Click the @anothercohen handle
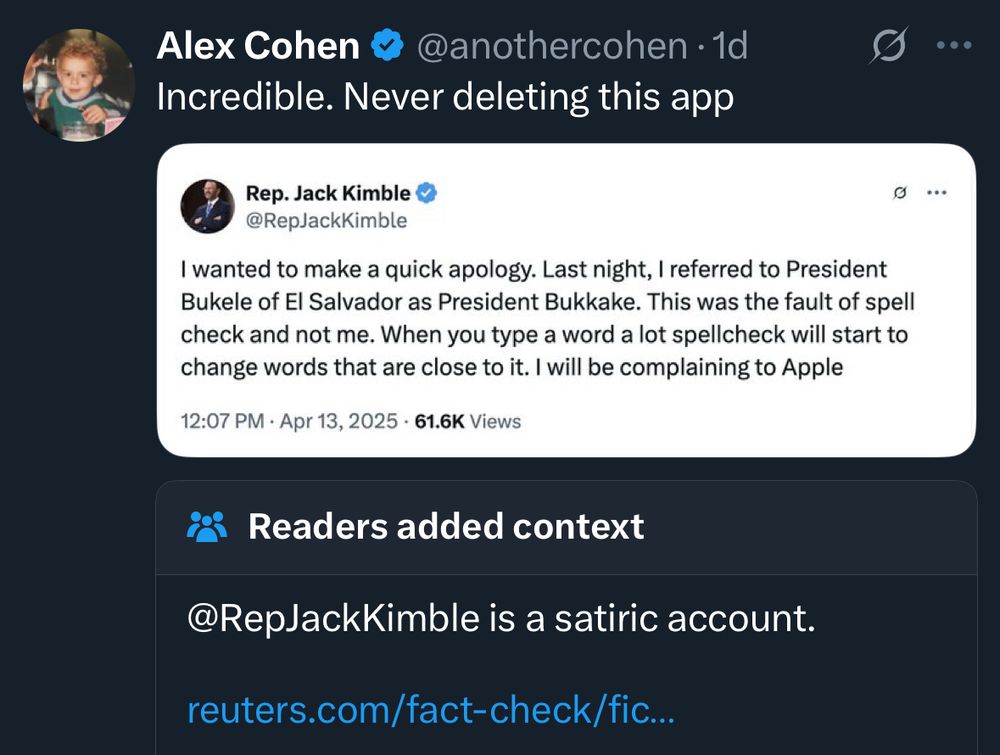Screen dimensions: 1000x755 point(551,46)
